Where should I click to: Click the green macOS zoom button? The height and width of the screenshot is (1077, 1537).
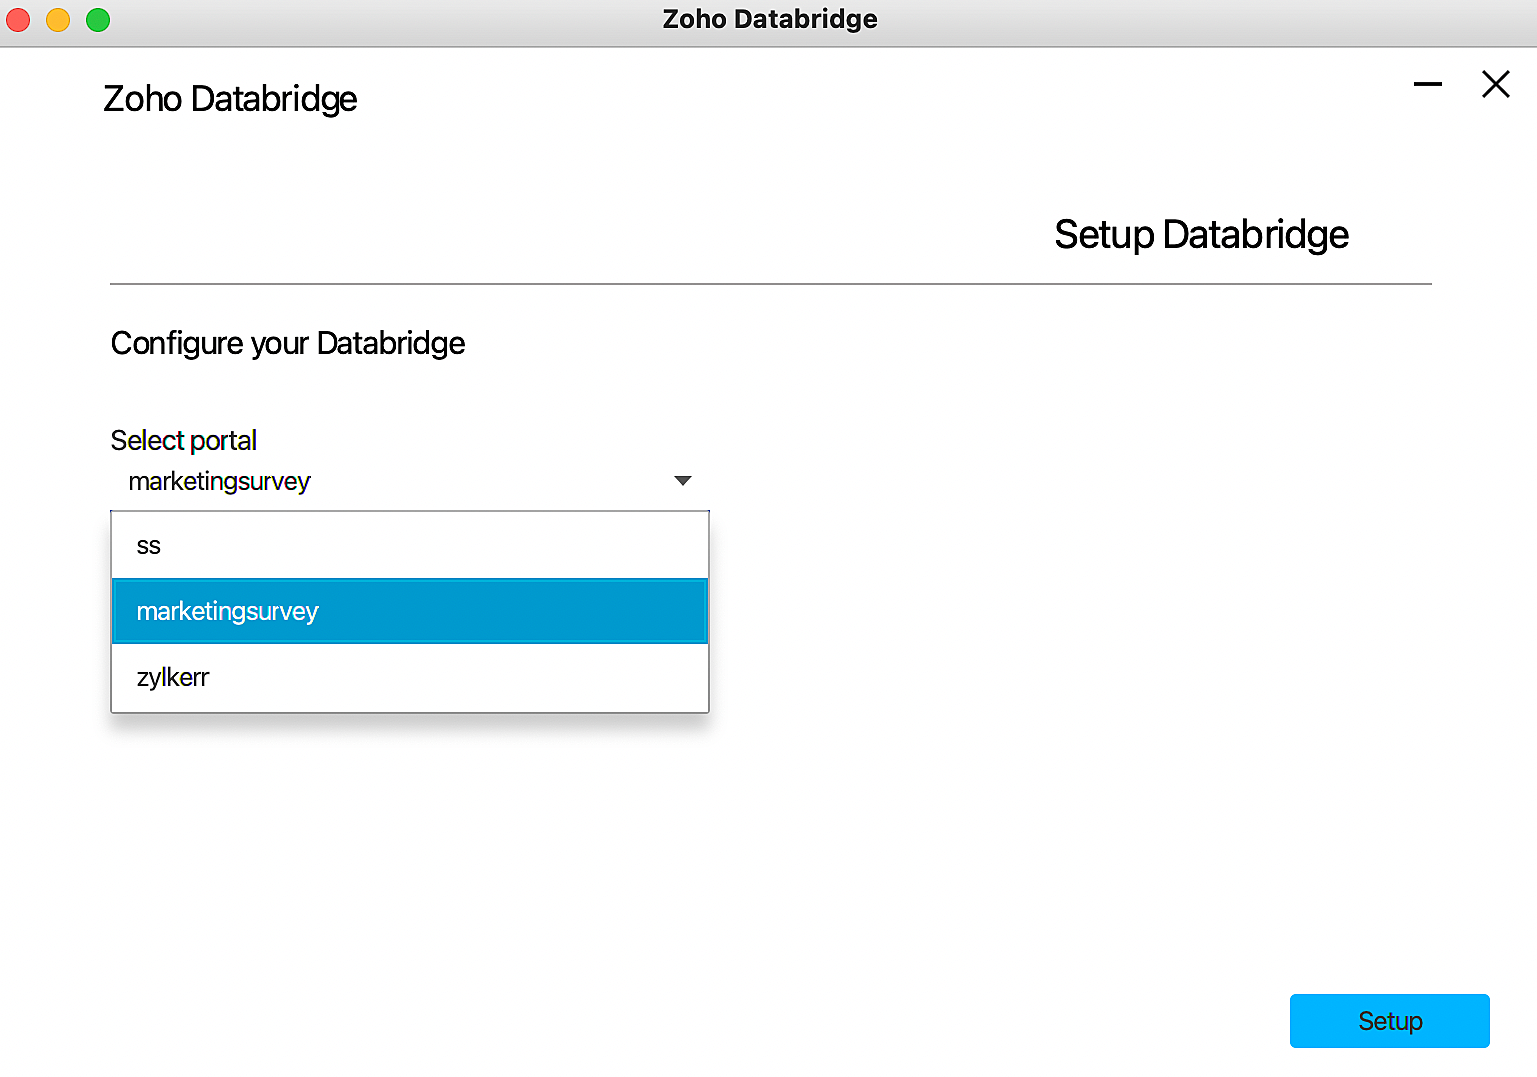click(x=97, y=19)
